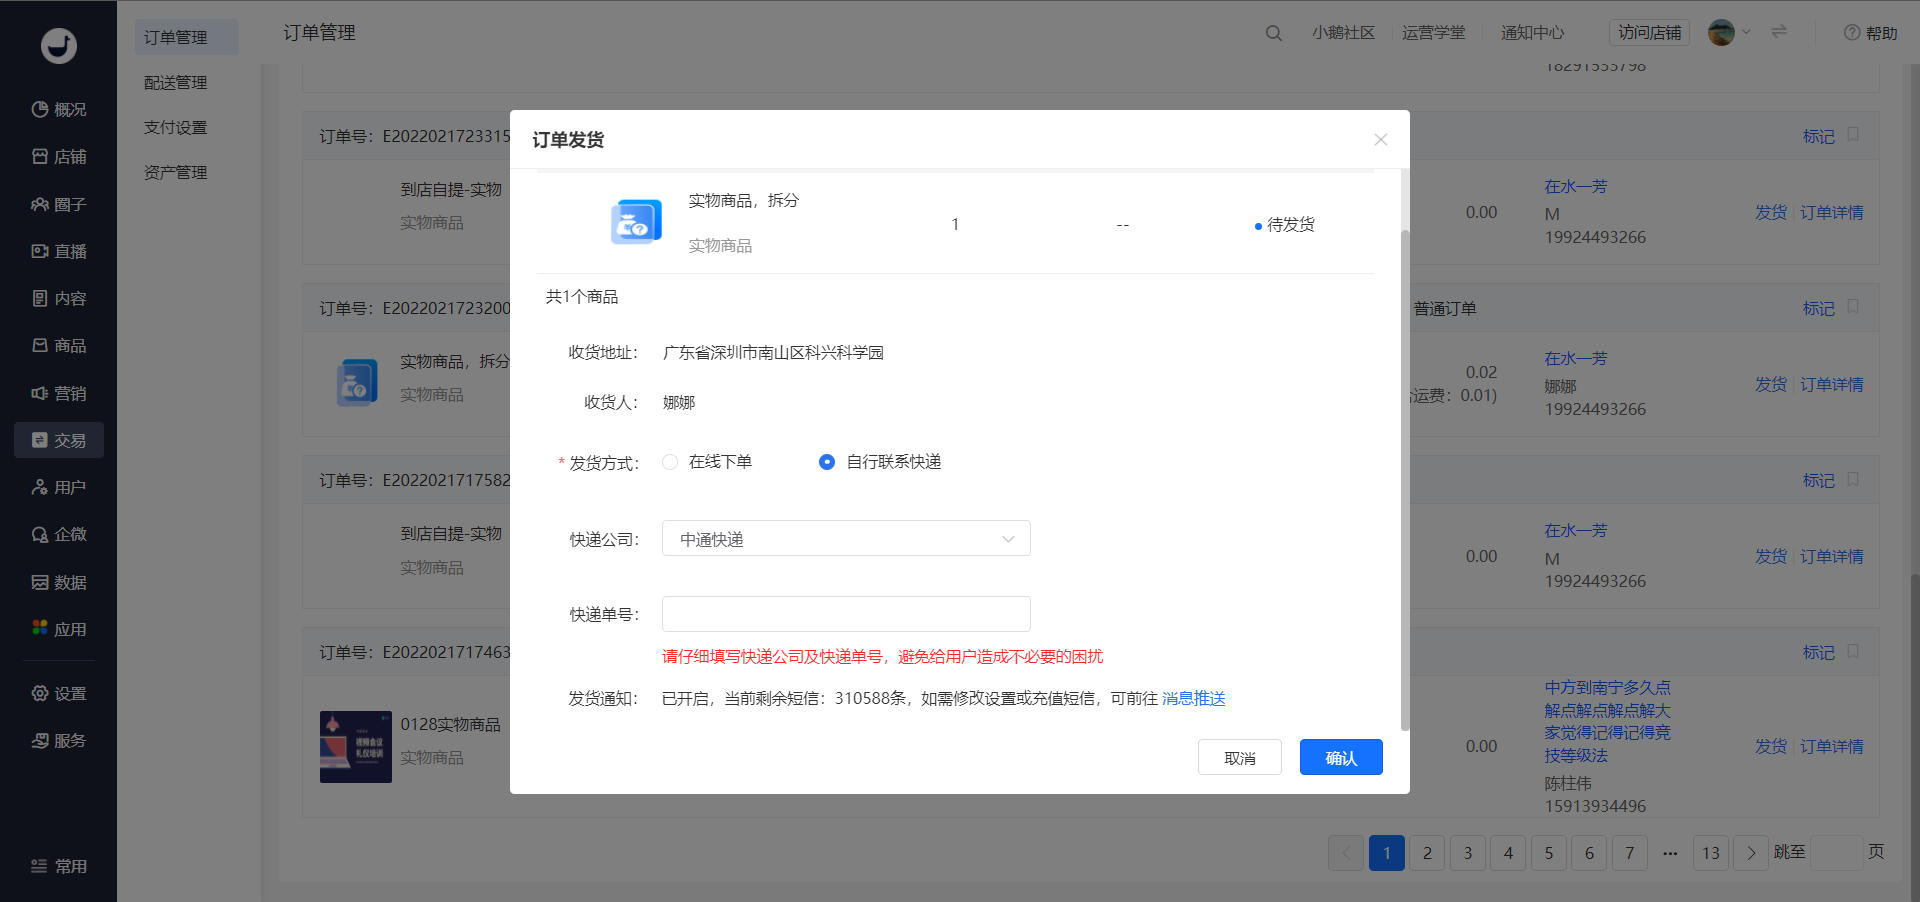Screen dimensions: 1920x902
Task: Open the 直播 live sidebar item
Action: click(x=59, y=251)
